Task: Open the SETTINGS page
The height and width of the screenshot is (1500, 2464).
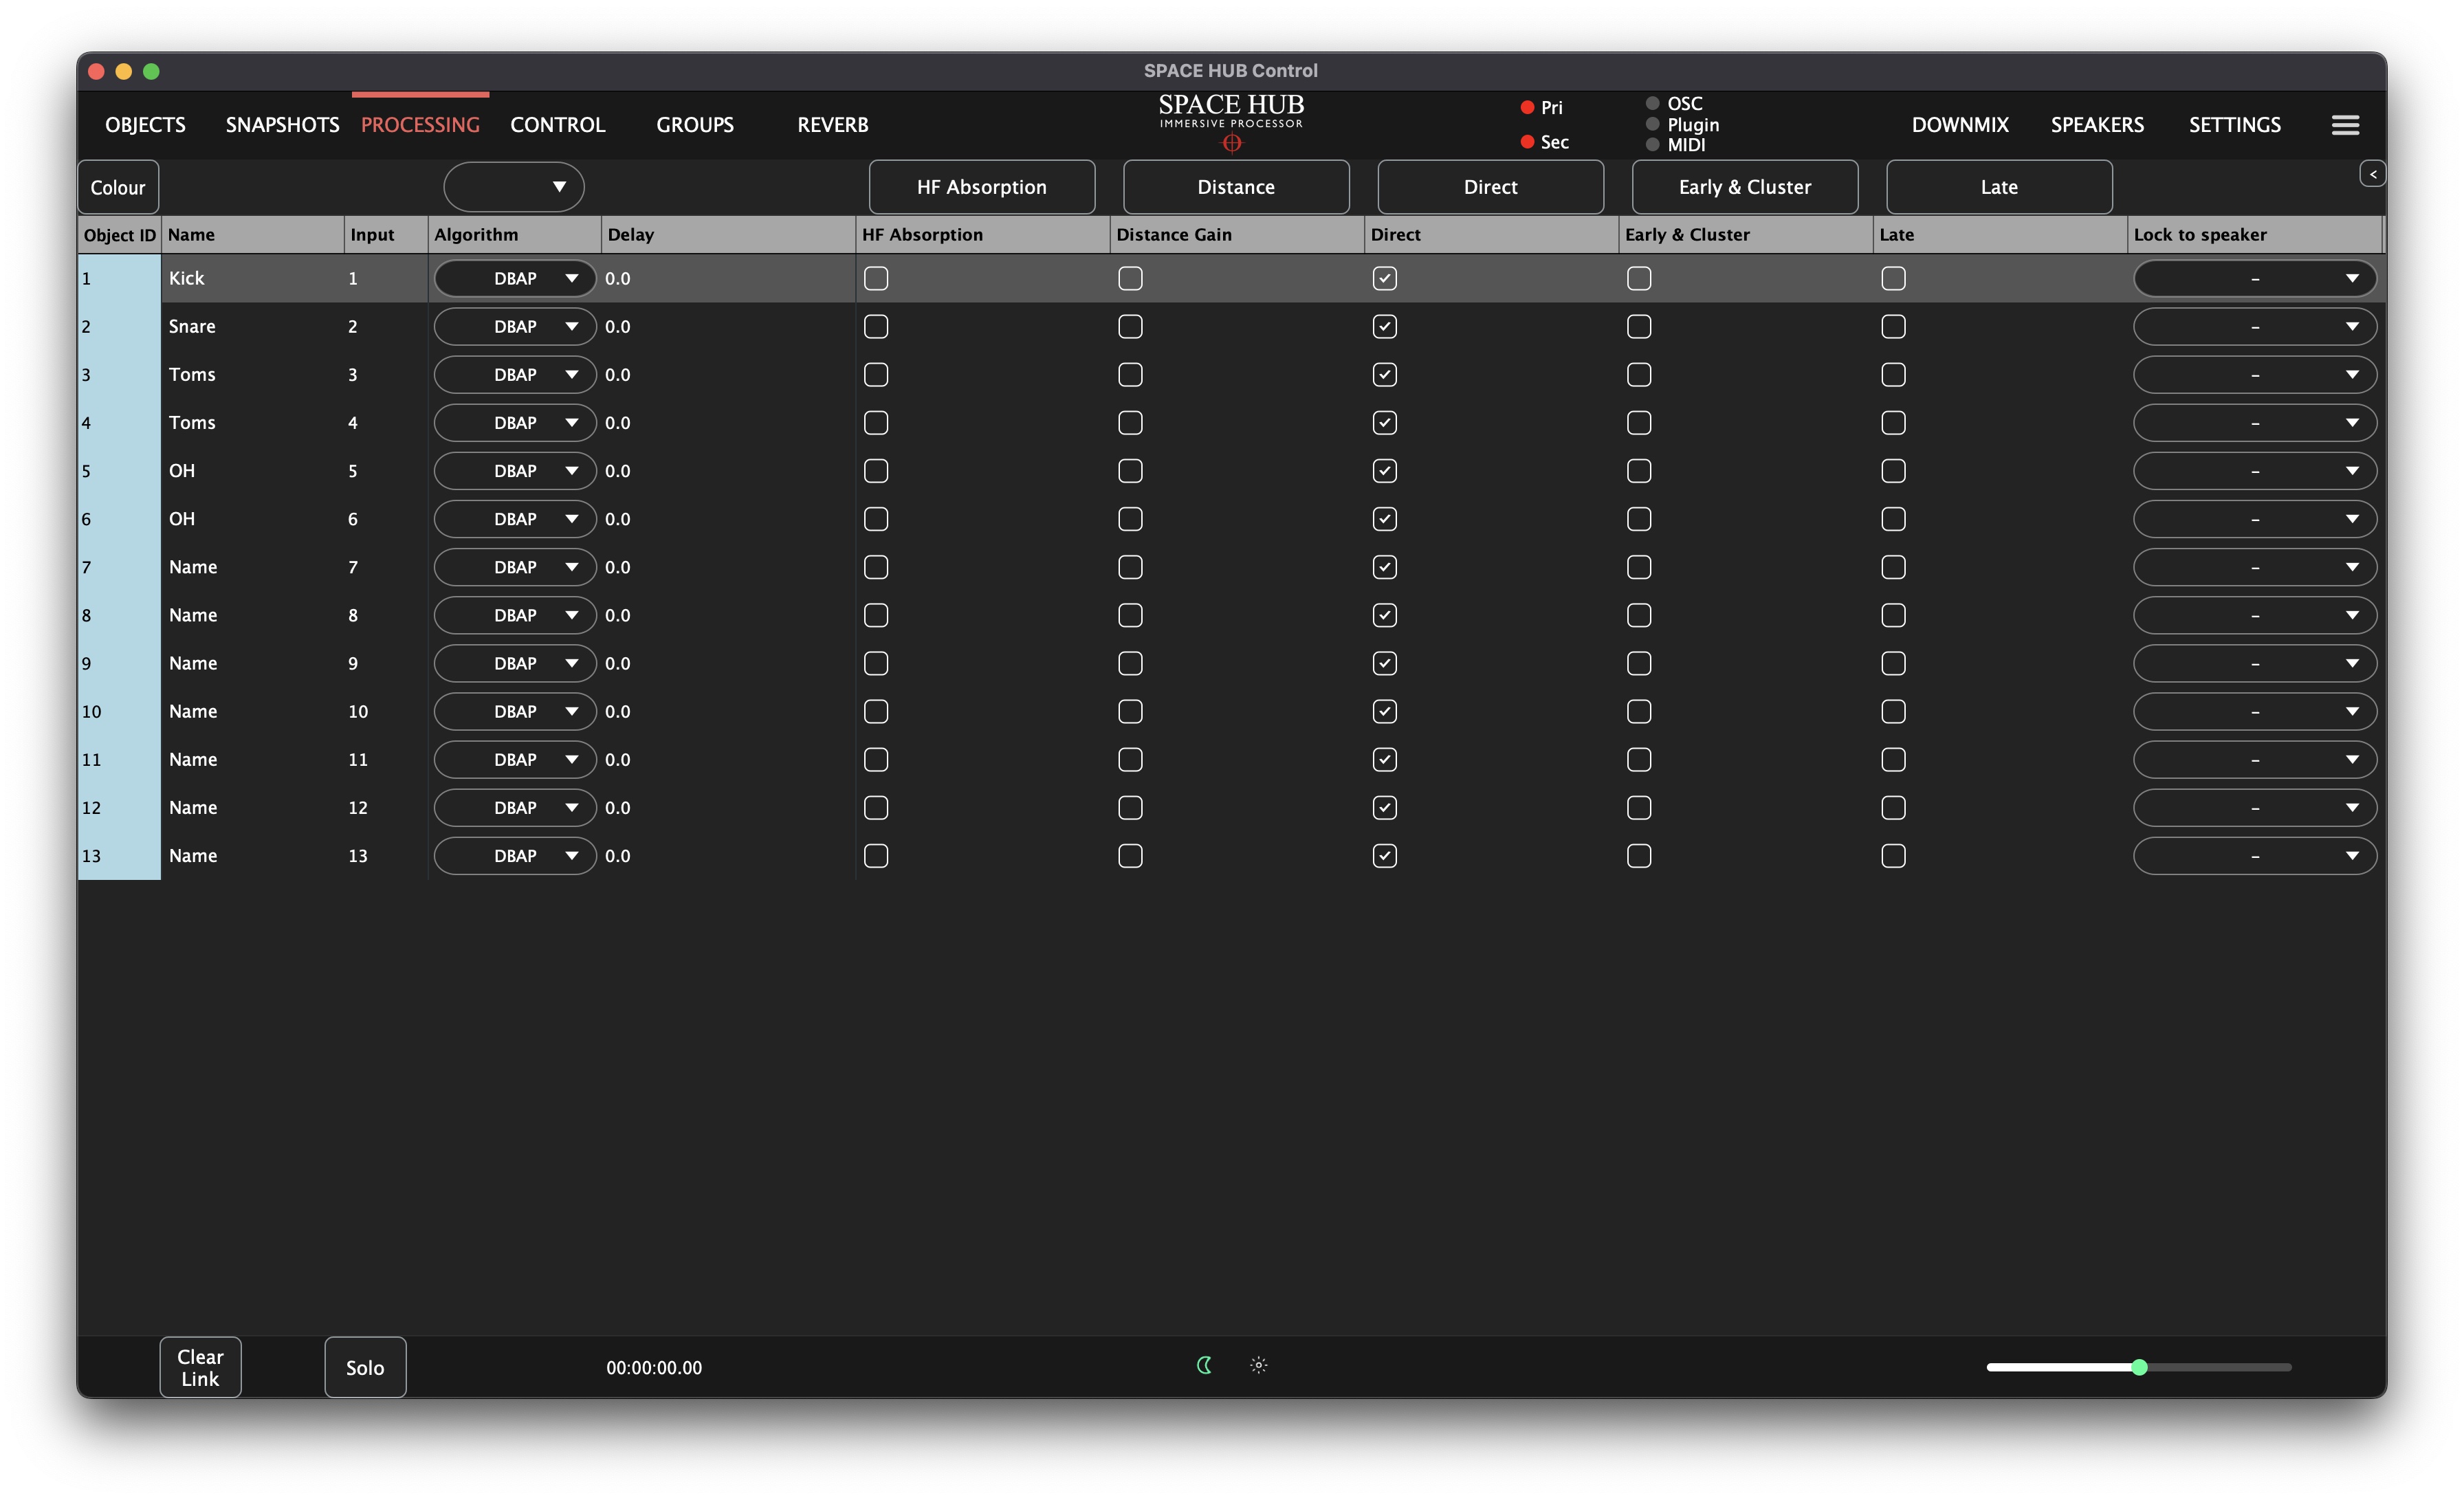Action: 2235,125
